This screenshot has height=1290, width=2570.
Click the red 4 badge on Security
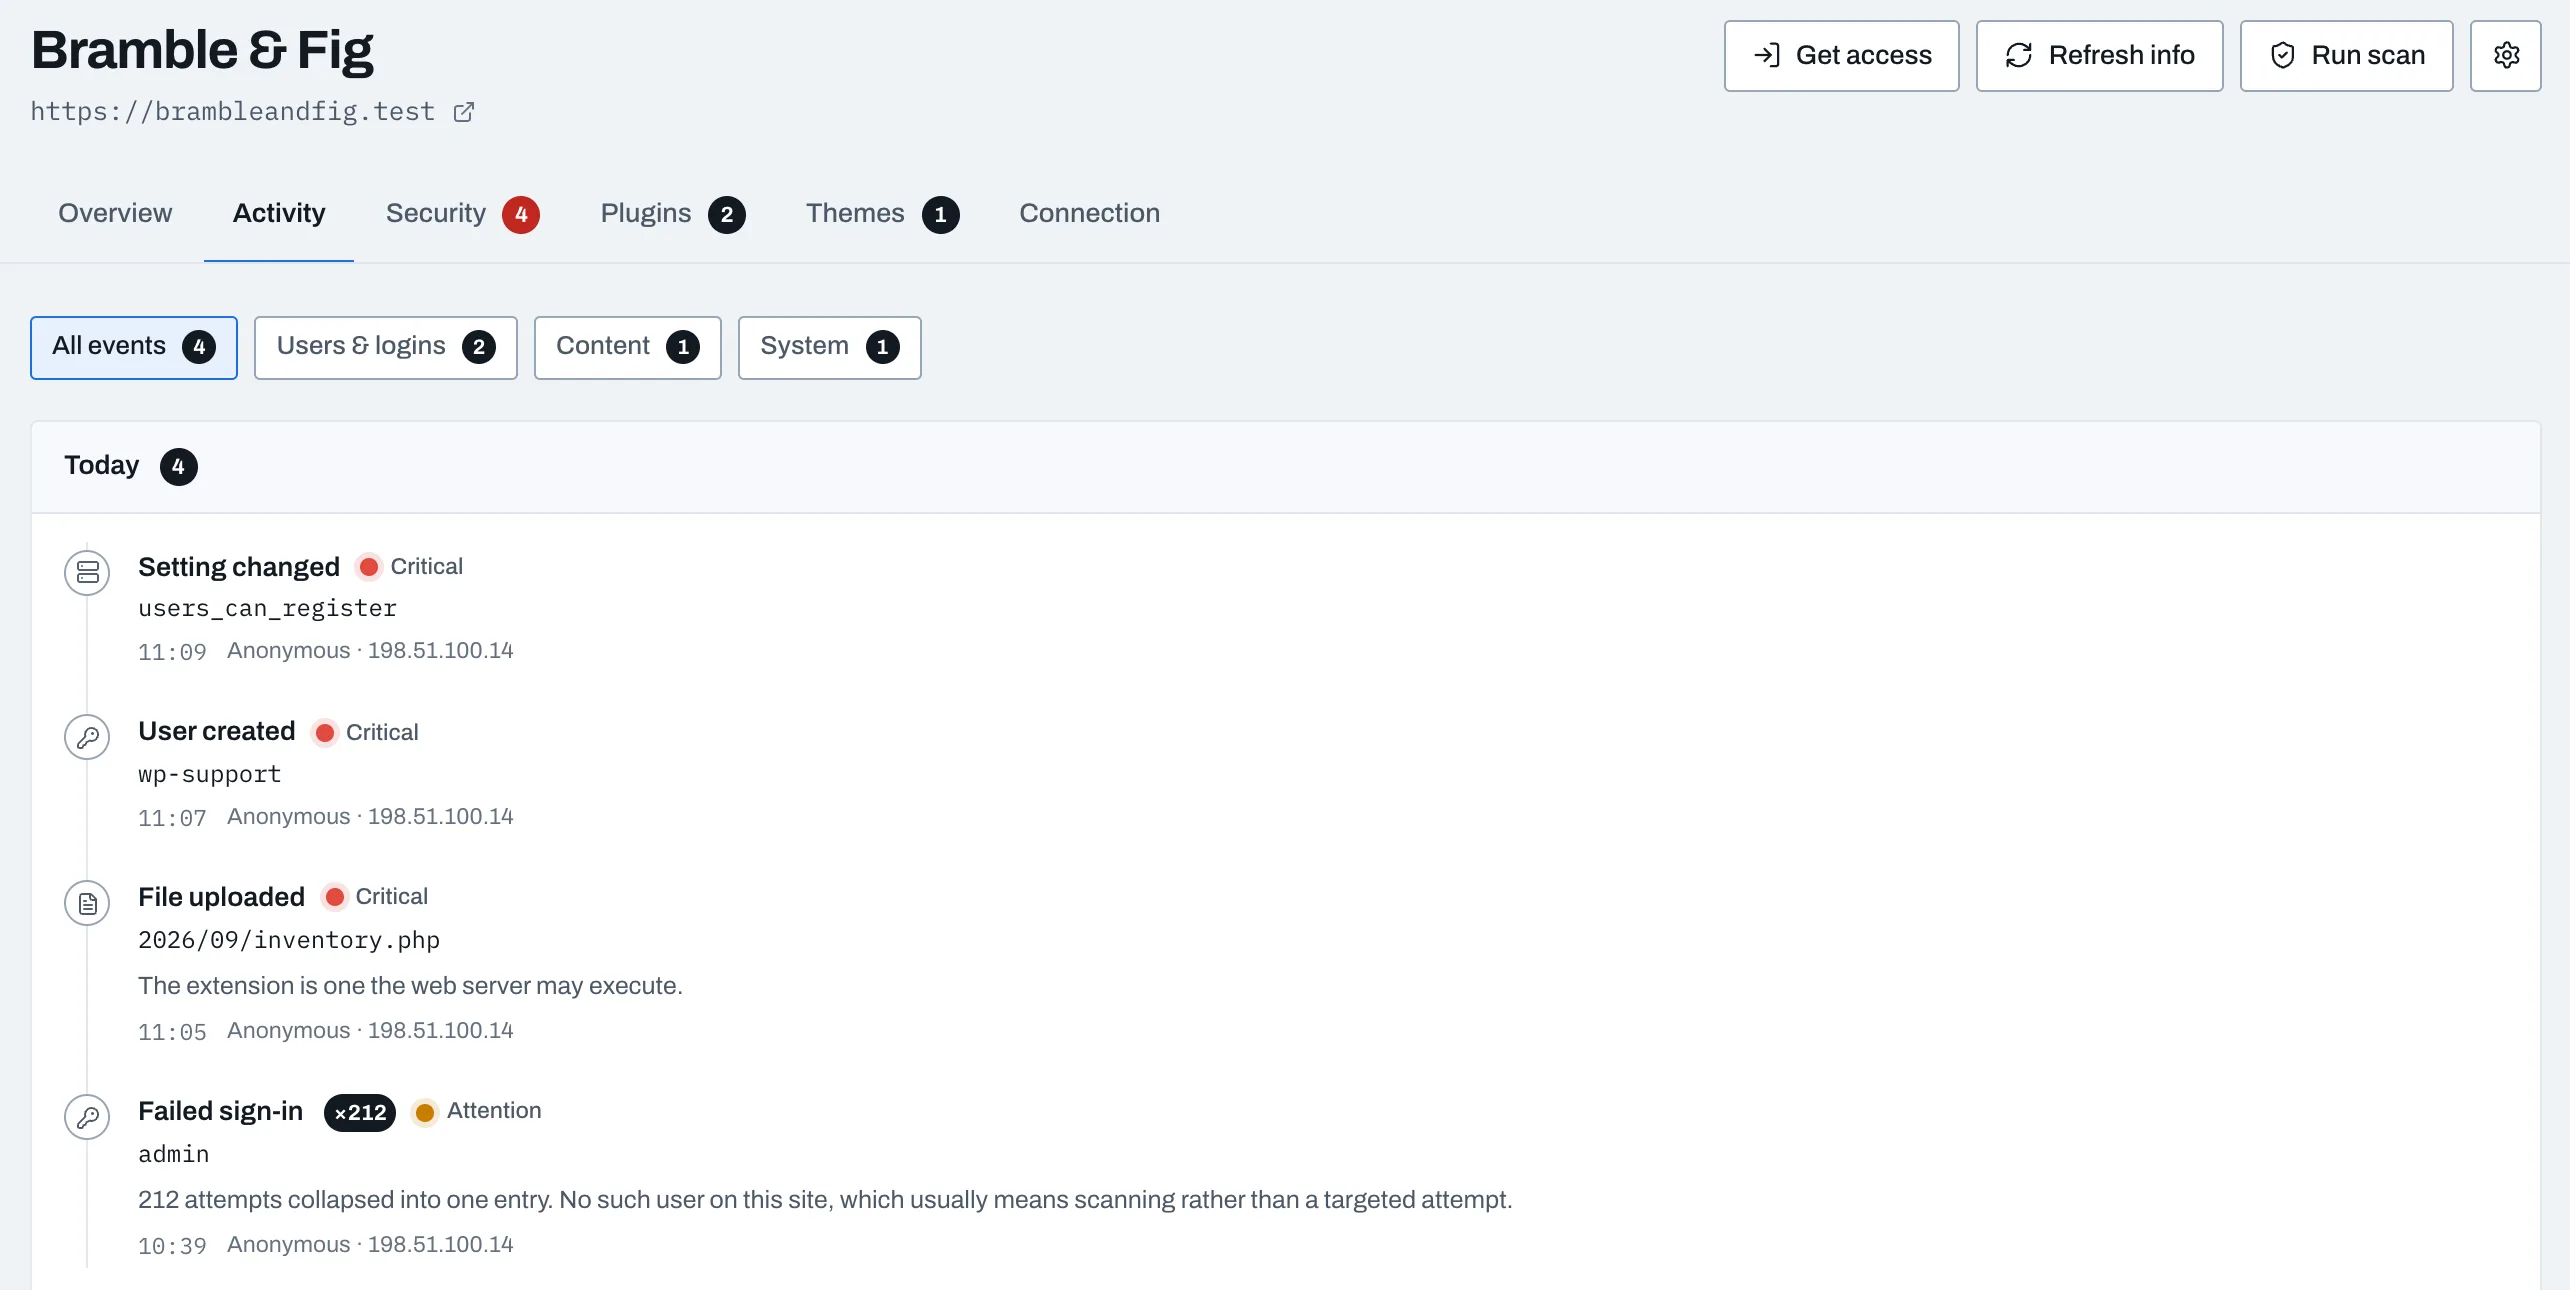pyautogui.click(x=521, y=214)
